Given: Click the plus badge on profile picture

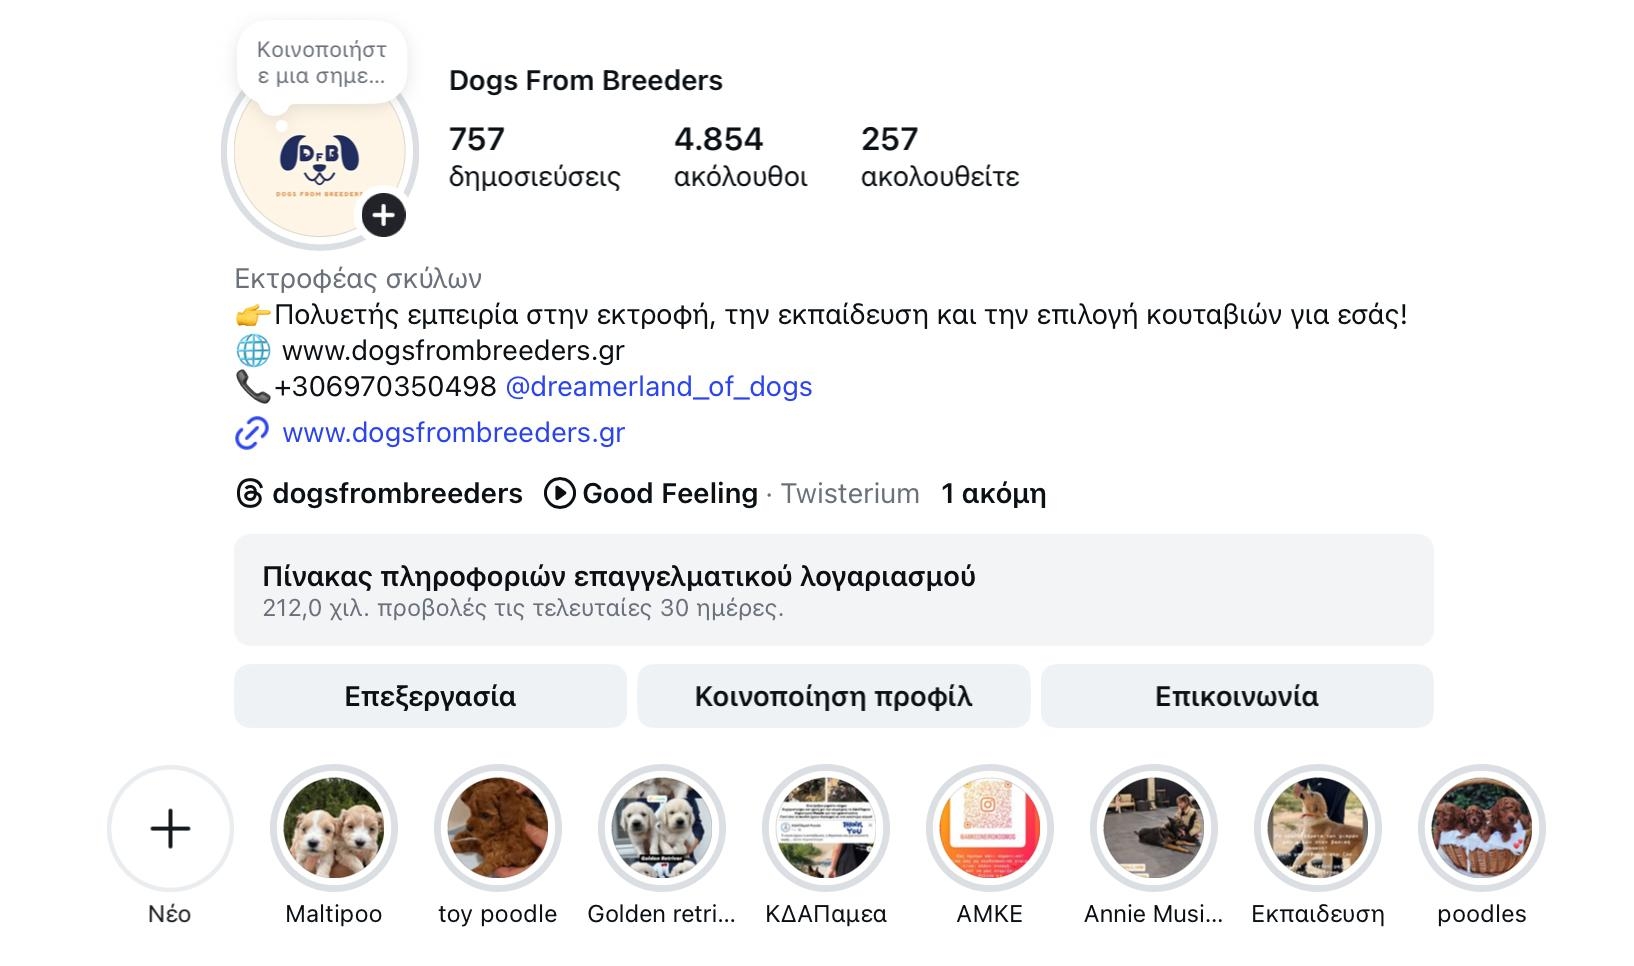Looking at the screenshot, I should pos(383,215).
